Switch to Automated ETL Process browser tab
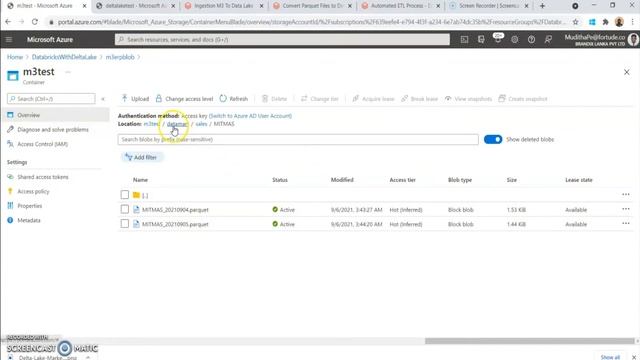This screenshot has width=640, height=360. pyautogui.click(x=401, y=6)
